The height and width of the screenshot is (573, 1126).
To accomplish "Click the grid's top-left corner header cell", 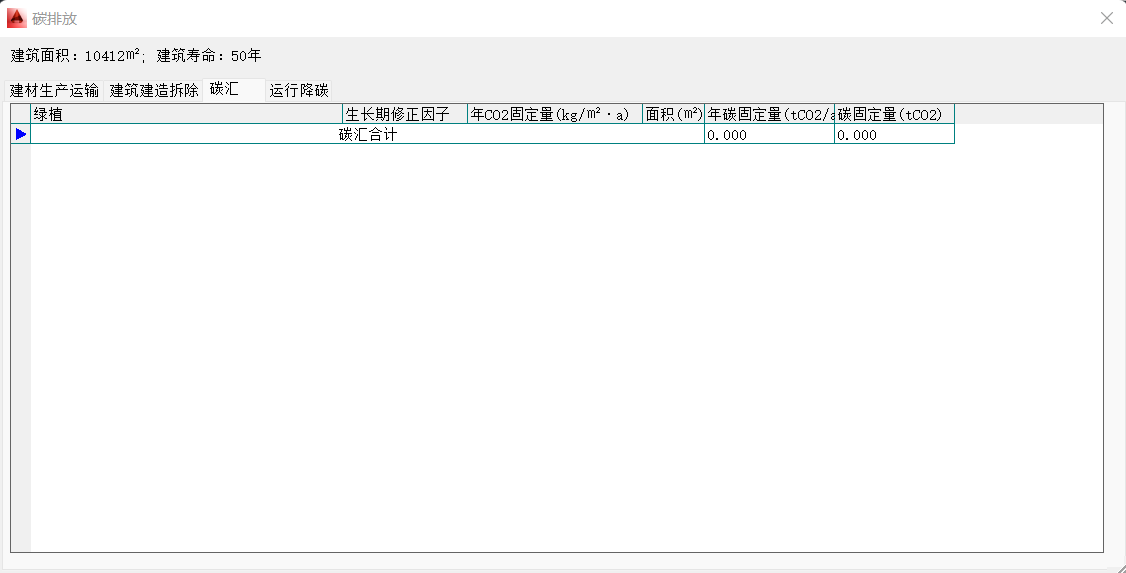I will point(21,114).
